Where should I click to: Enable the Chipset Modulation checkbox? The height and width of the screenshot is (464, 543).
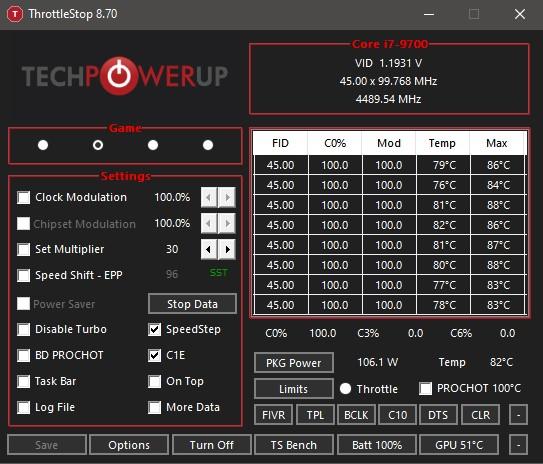pos(24,223)
